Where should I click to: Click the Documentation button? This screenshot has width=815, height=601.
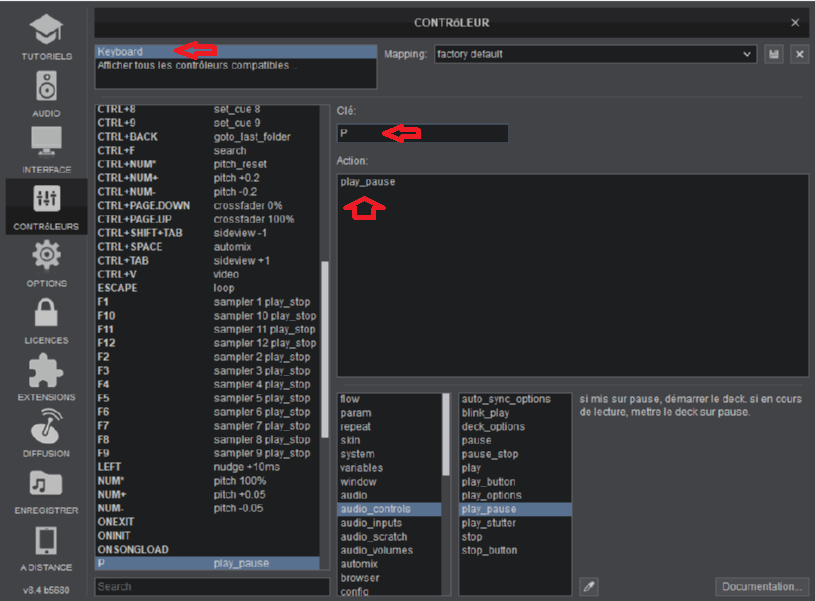[761, 586]
